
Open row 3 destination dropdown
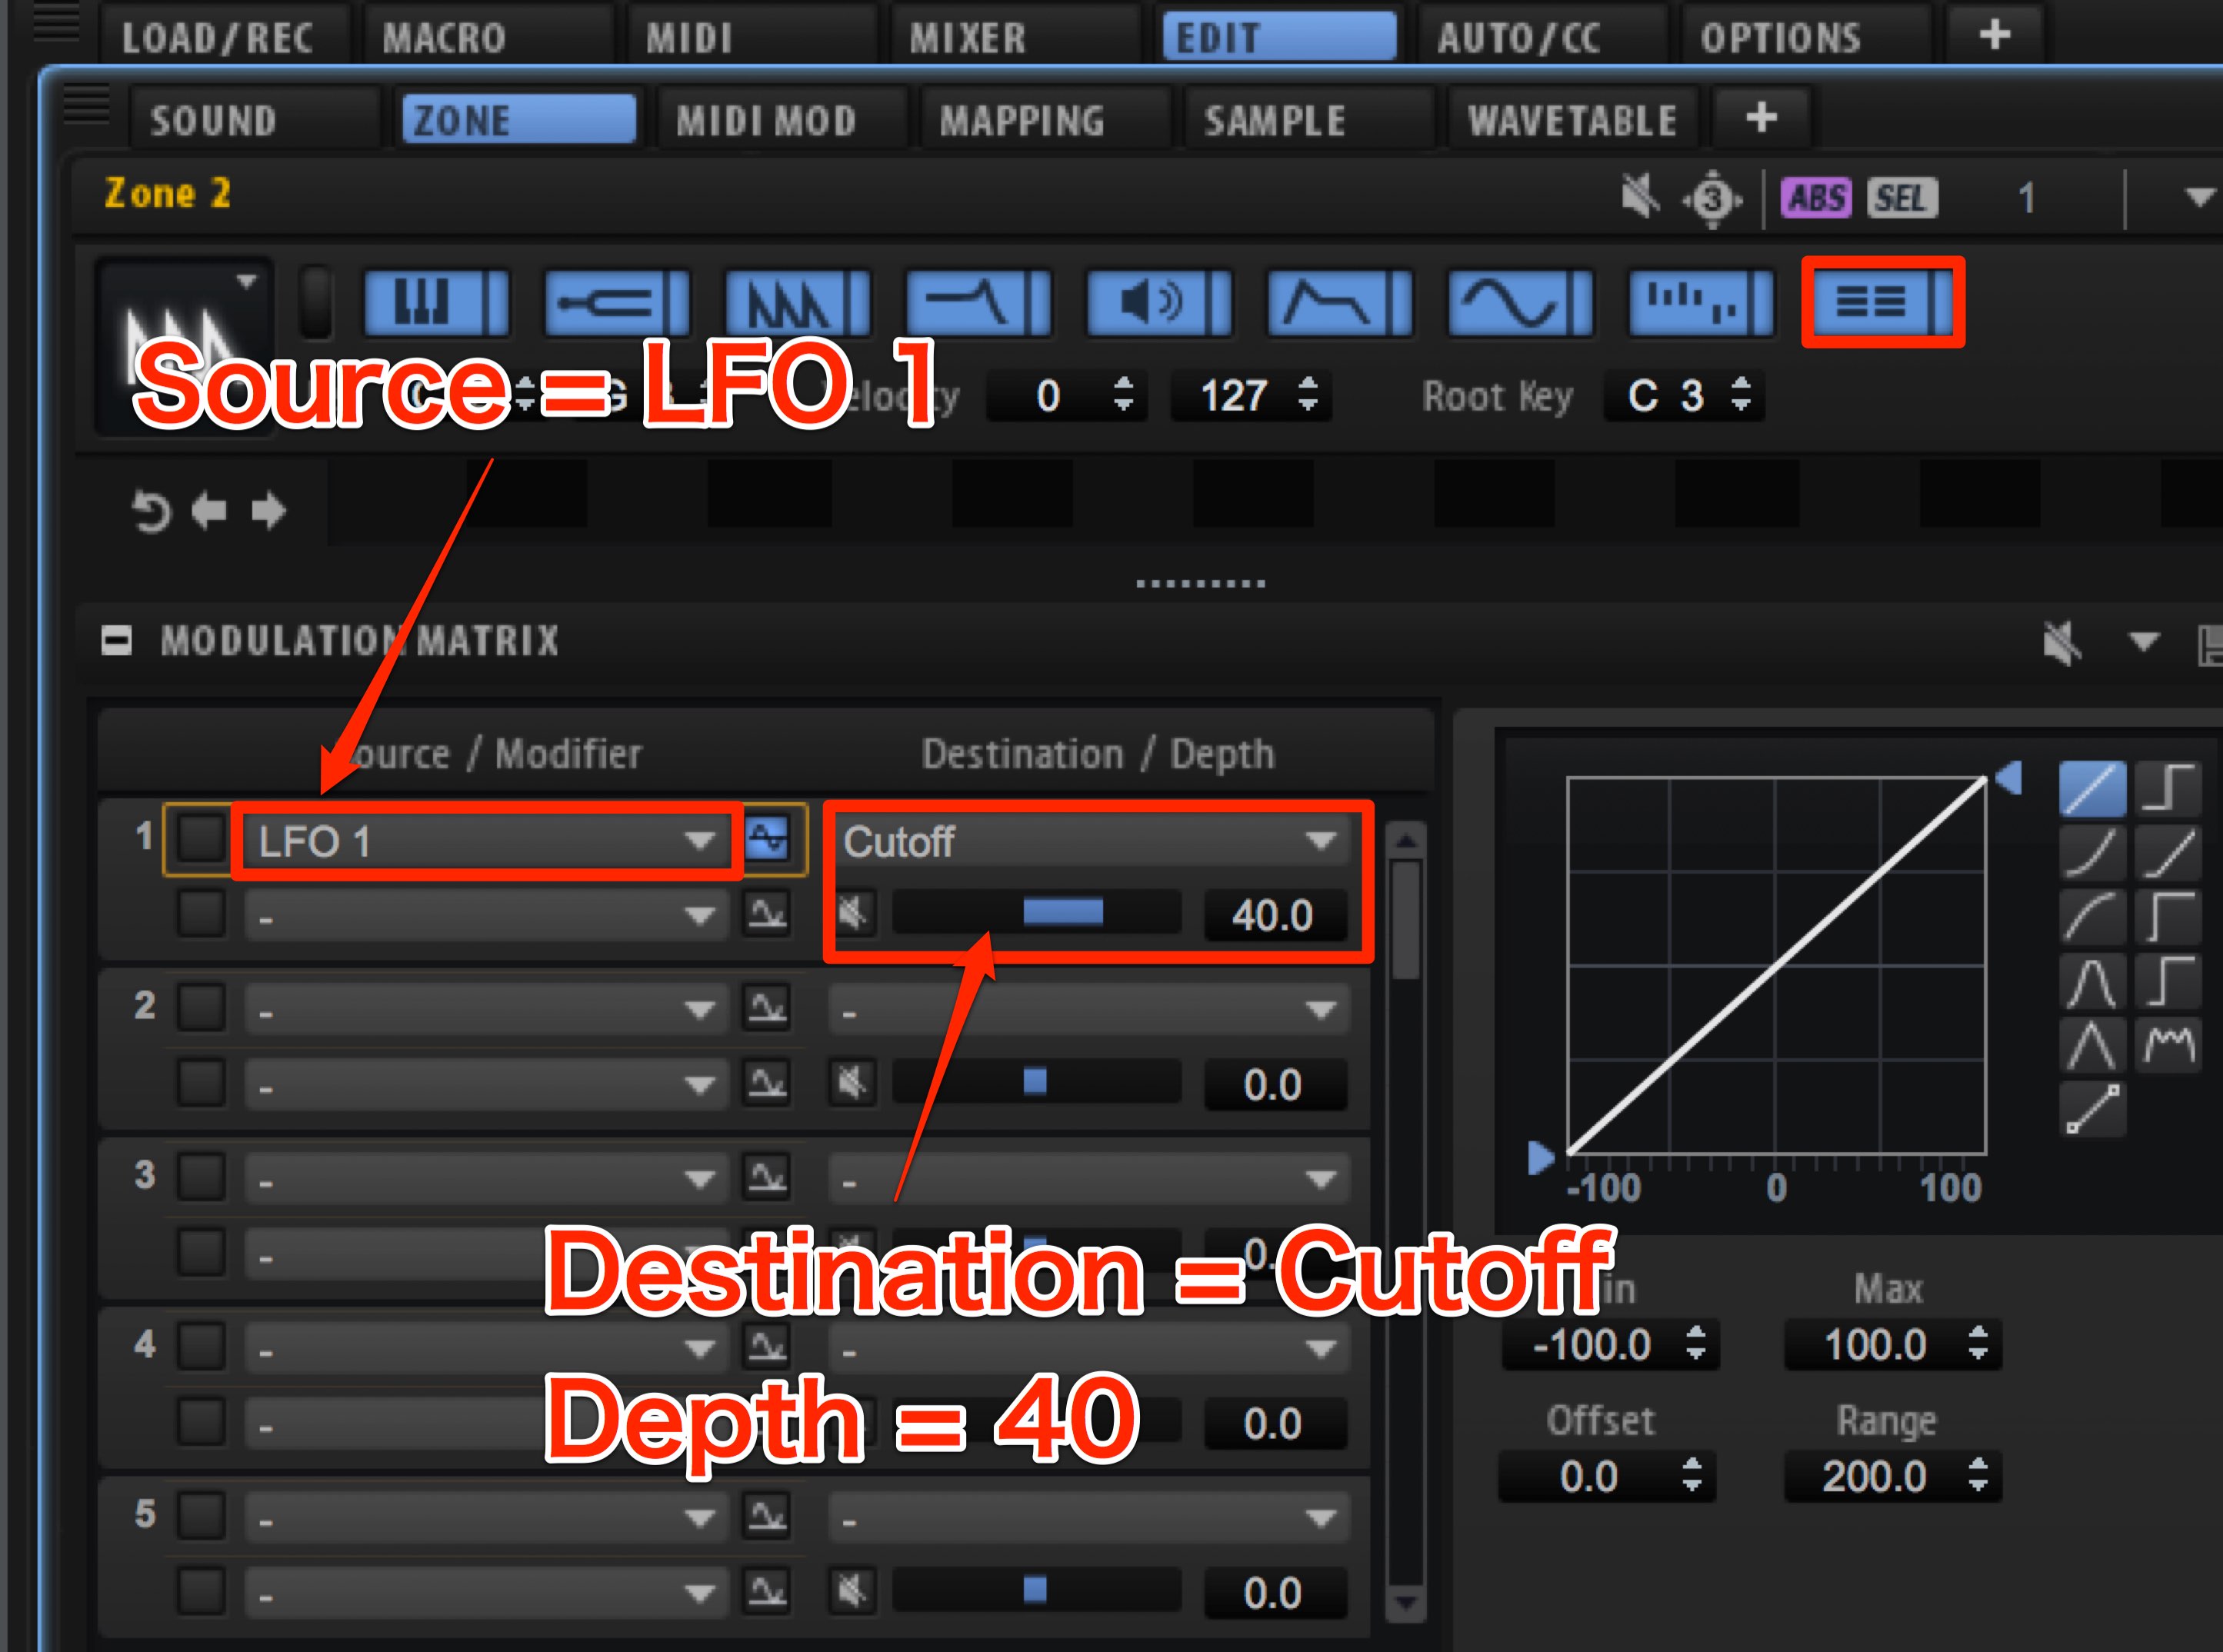(x=1090, y=1180)
